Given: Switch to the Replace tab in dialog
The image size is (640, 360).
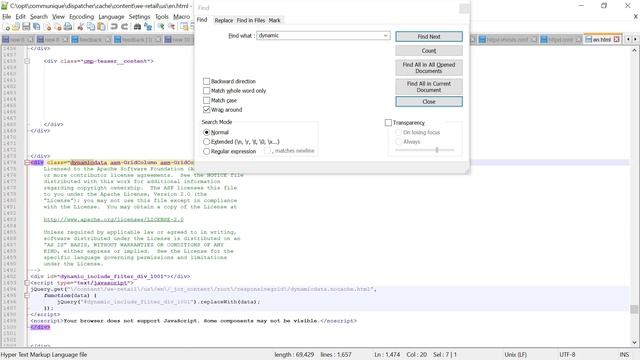Looking at the screenshot, I should 224,20.
